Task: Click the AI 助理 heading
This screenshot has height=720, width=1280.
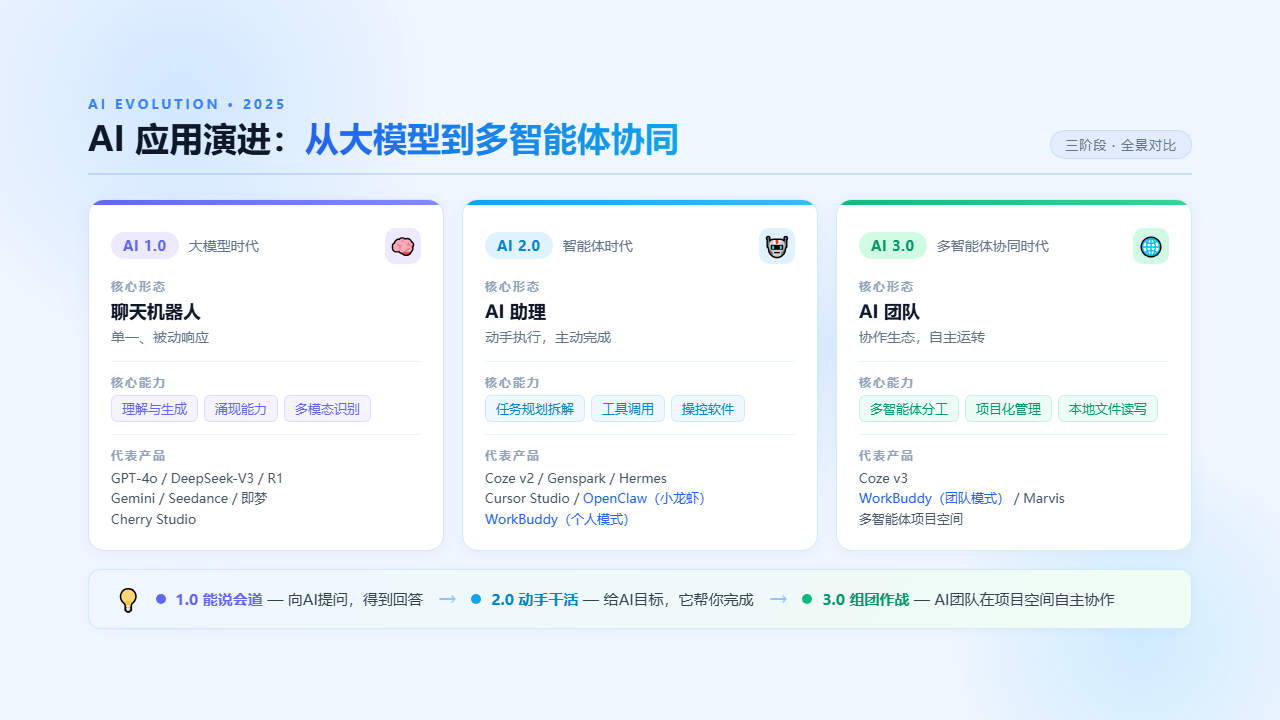Action: 515,312
